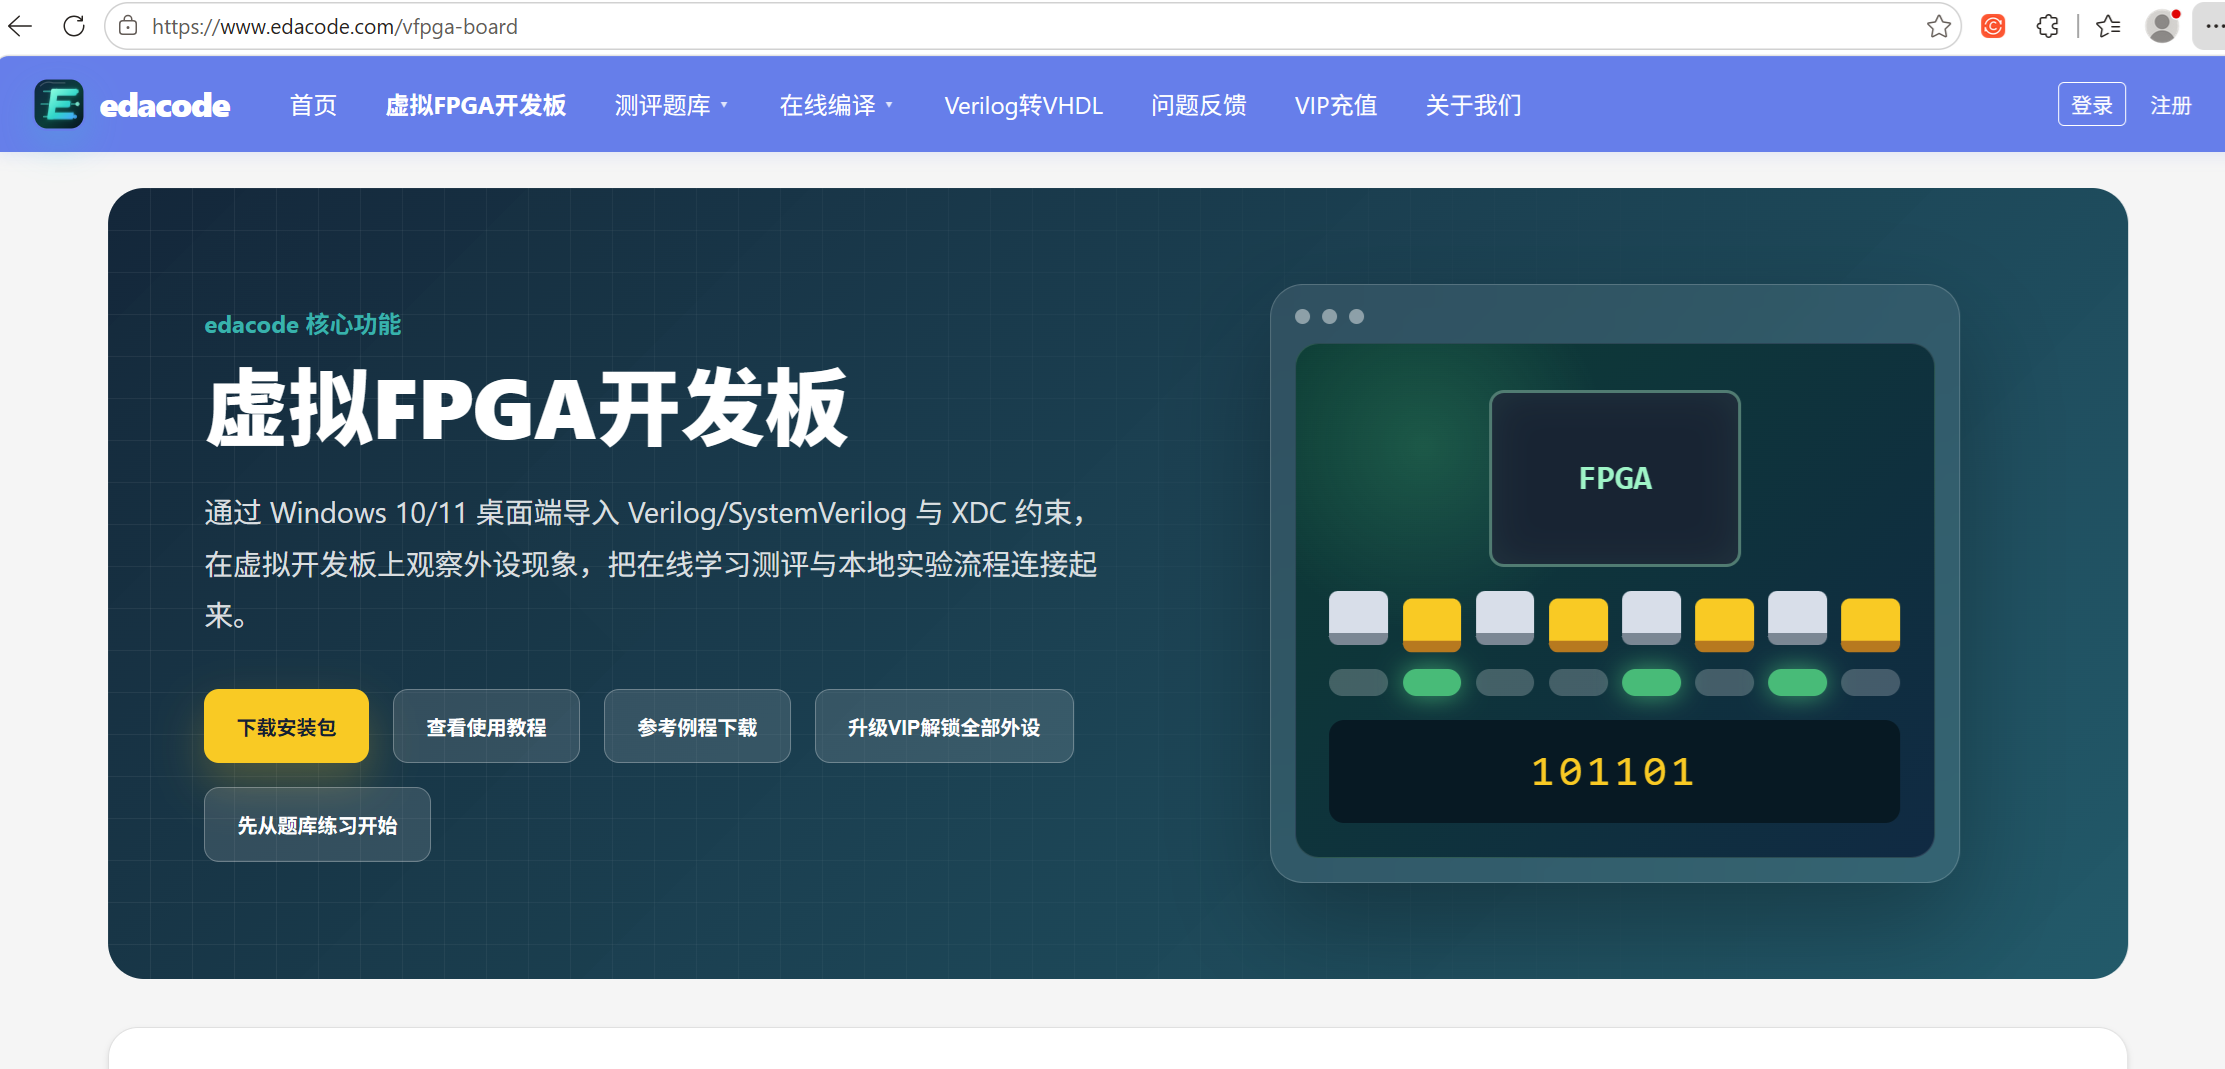The width and height of the screenshot is (2225, 1069).
Task: Open the Extensions puzzle icon
Action: coord(2047,26)
